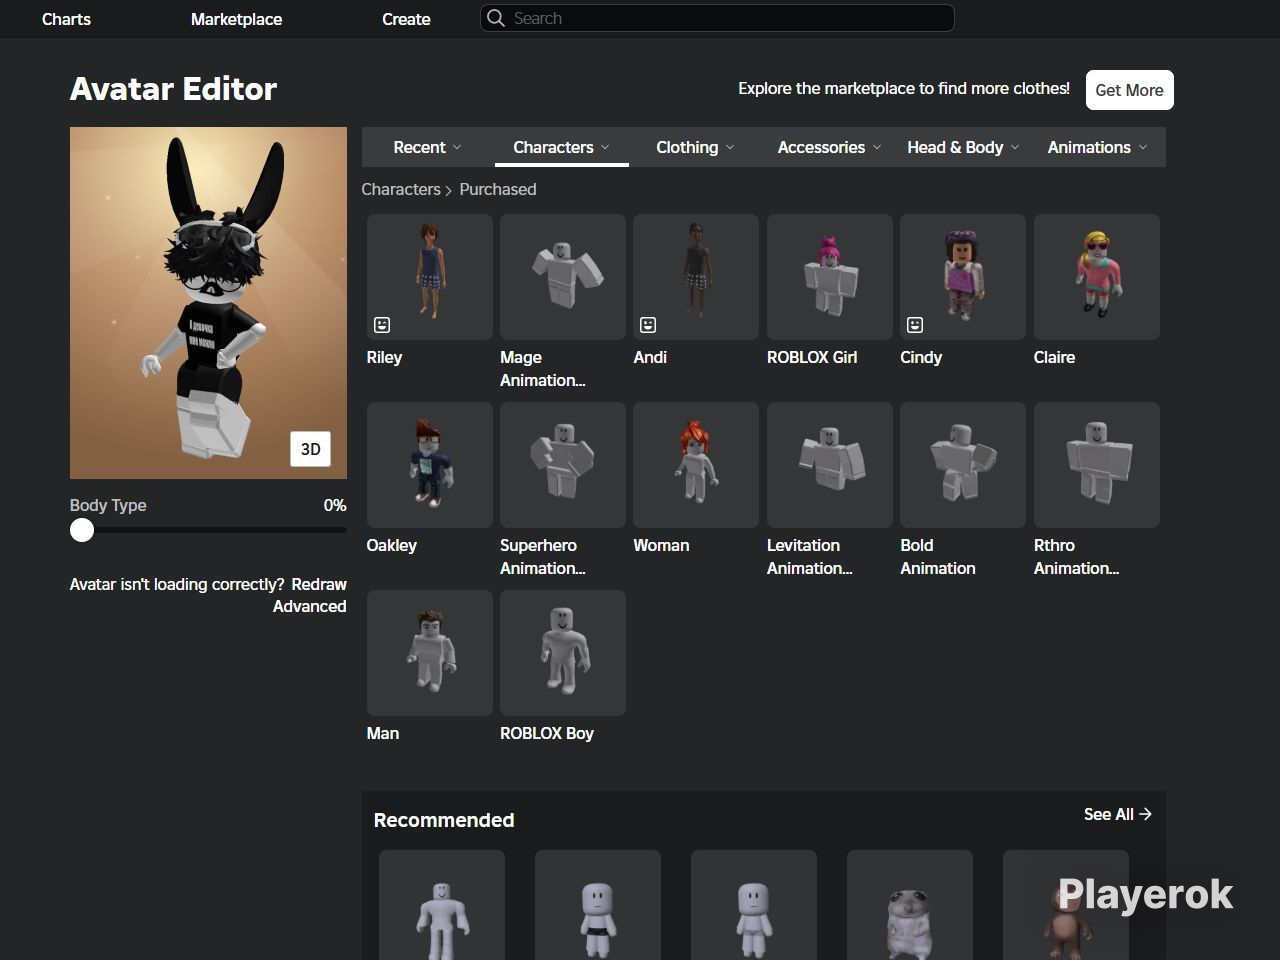Screen dimensions: 1280x960
Task: Click the ROBLOX Girl name label
Action: click(812, 357)
